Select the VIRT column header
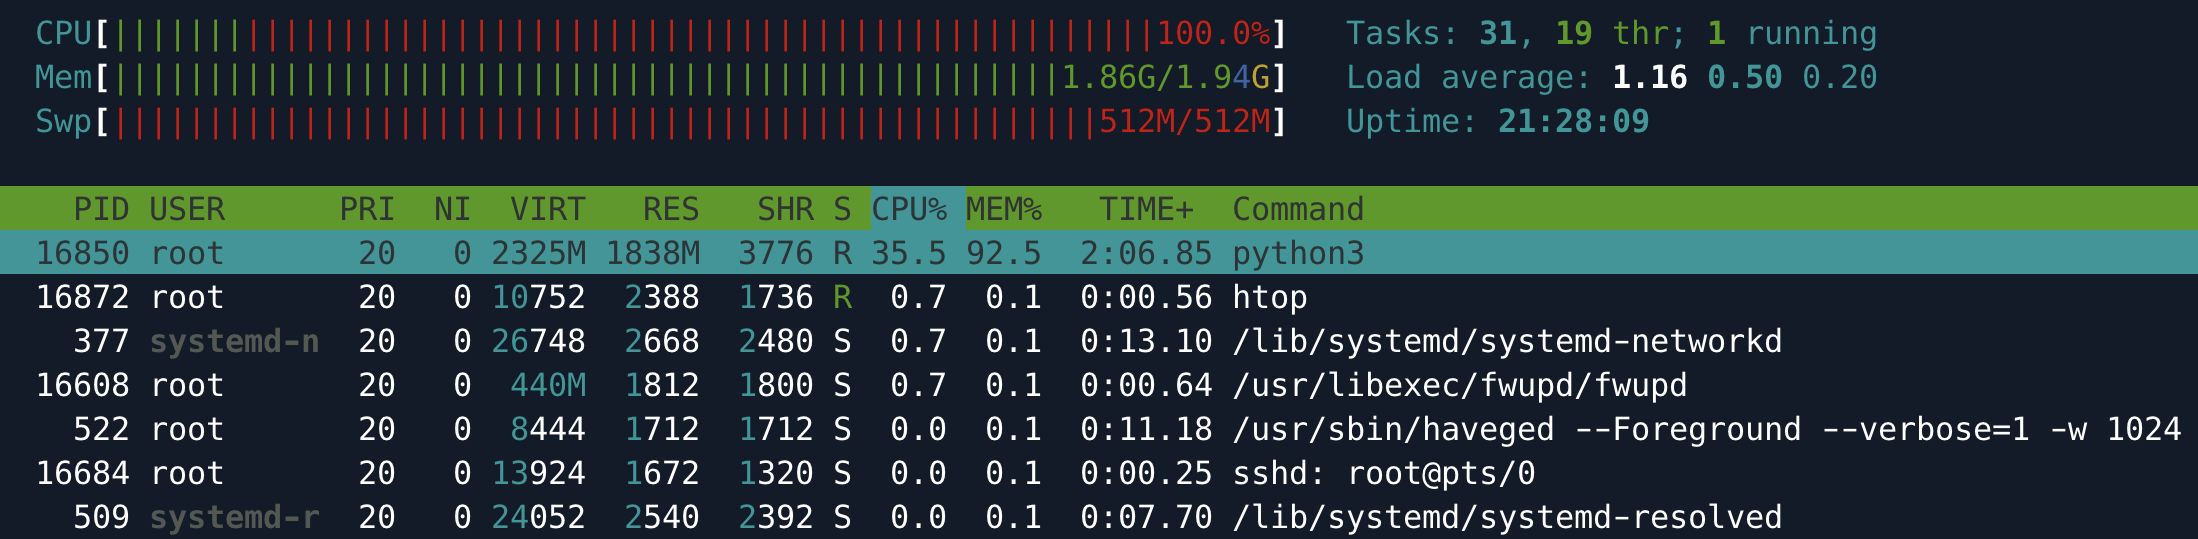 coord(547,209)
